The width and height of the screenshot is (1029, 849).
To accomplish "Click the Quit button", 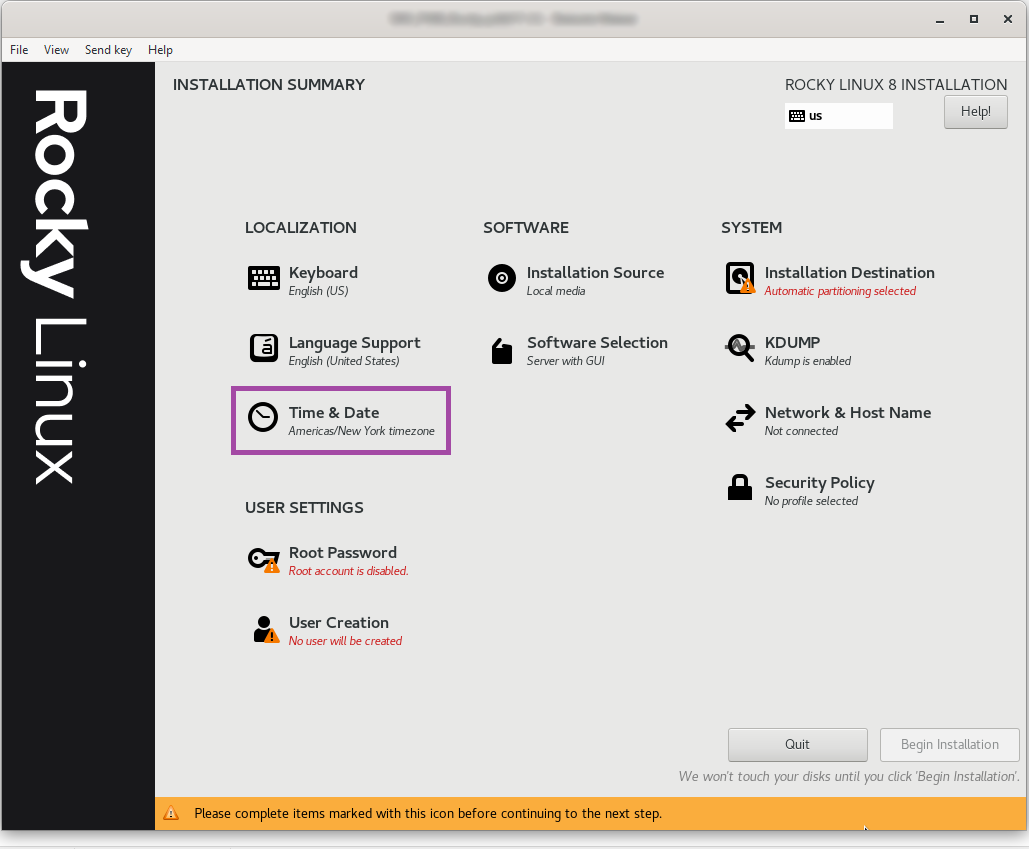I will [x=797, y=745].
